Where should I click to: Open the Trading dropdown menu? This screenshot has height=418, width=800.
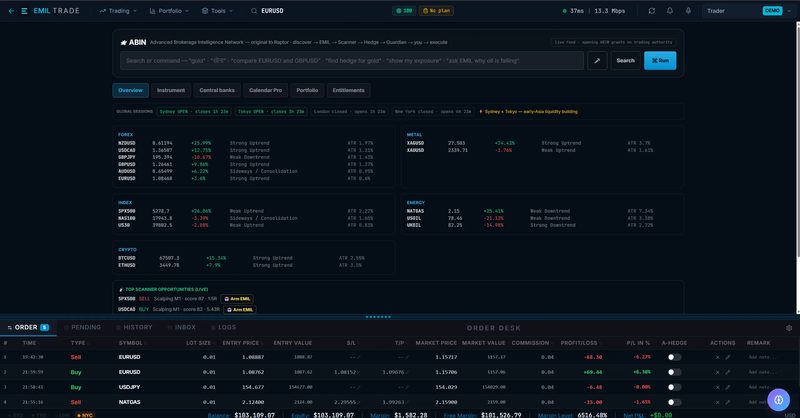pyautogui.click(x=118, y=11)
